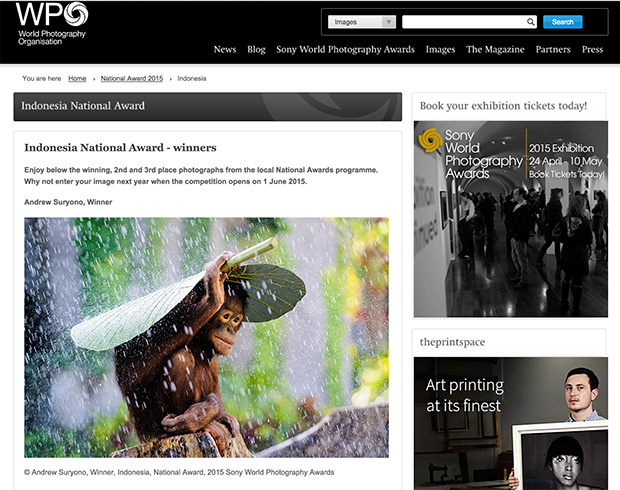Click the 'Andrew Suryono, Winner' caption text
This screenshot has height=490, width=620.
[x=68, y=202]
